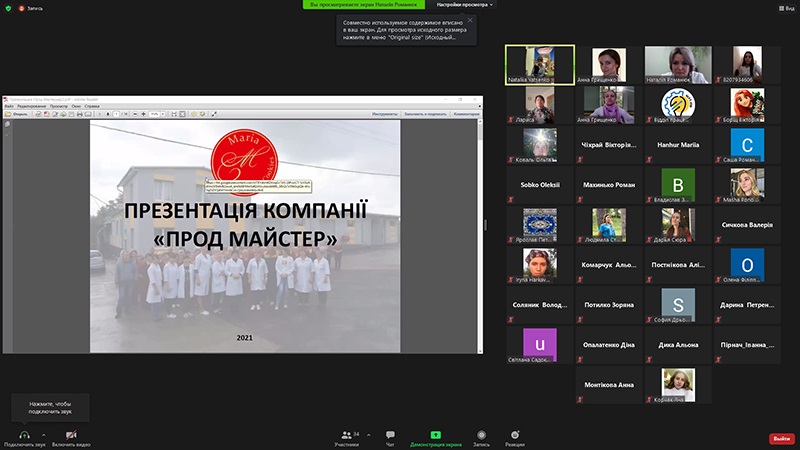Click the green encryption shield icon

click(x=8, y=5)
